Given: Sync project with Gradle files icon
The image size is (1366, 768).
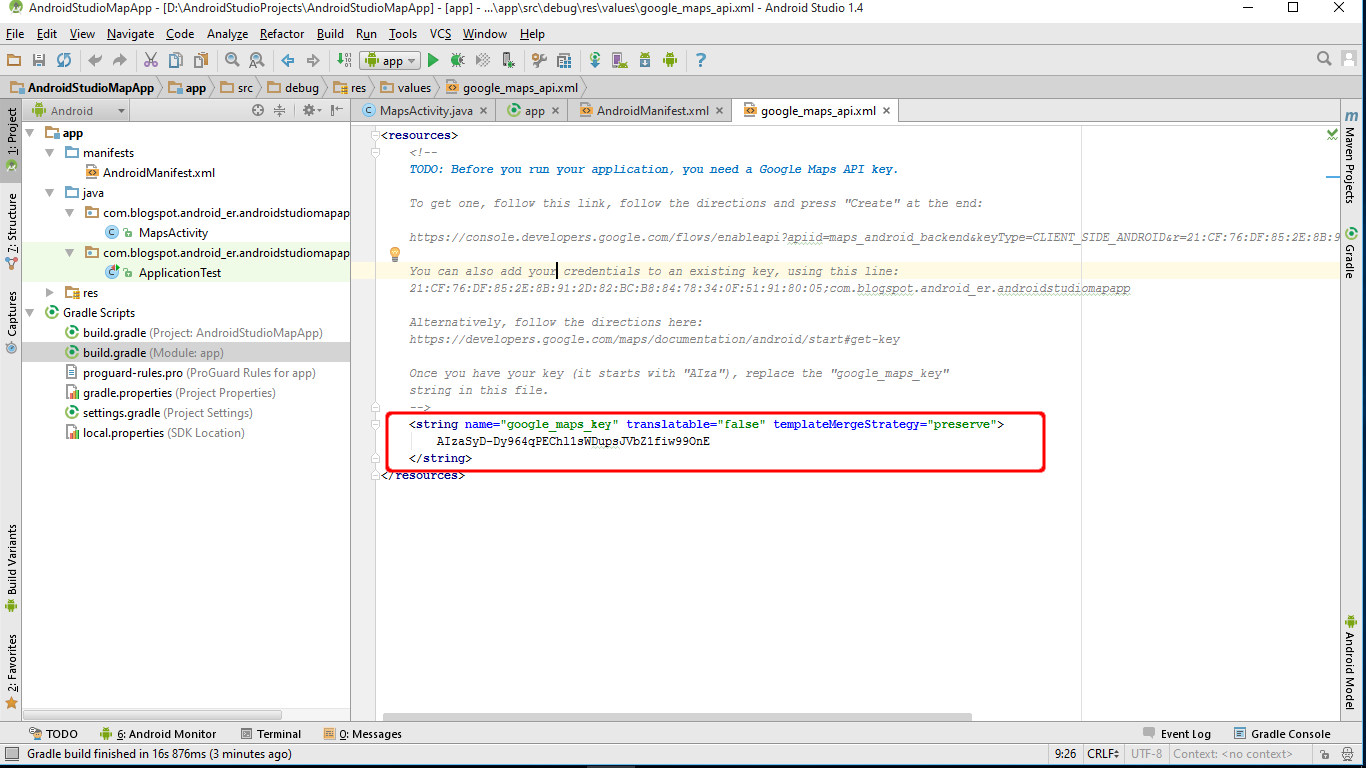Looking at the screenshot, I should pos(594,60).
